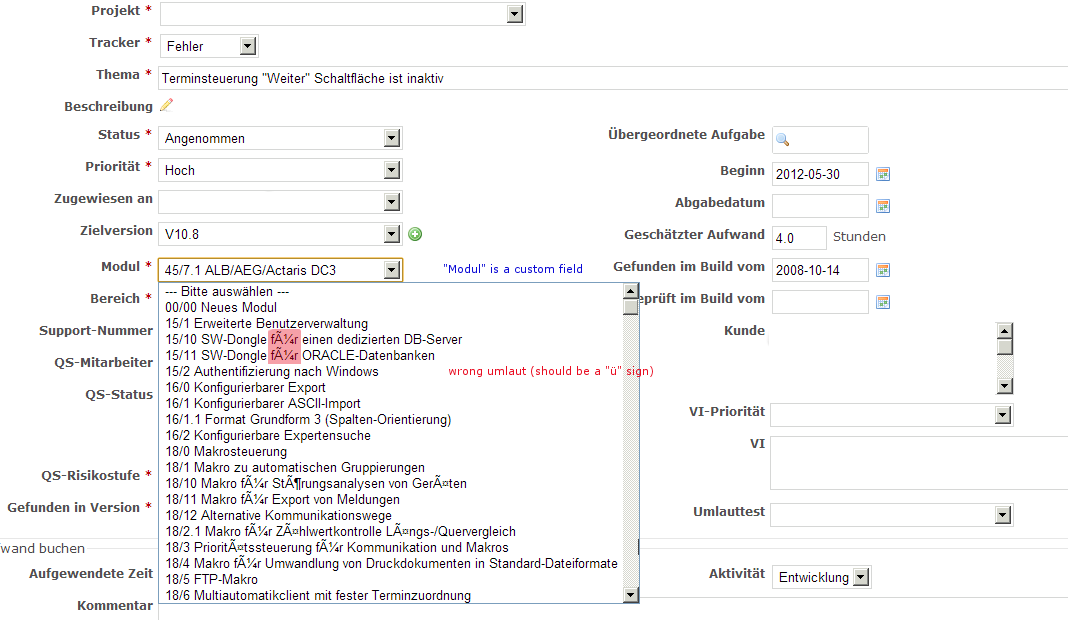Open the calendar picker for Abgabedatum
The width and height of the screenshot is (1068, 620).
(x=883, y=206)
